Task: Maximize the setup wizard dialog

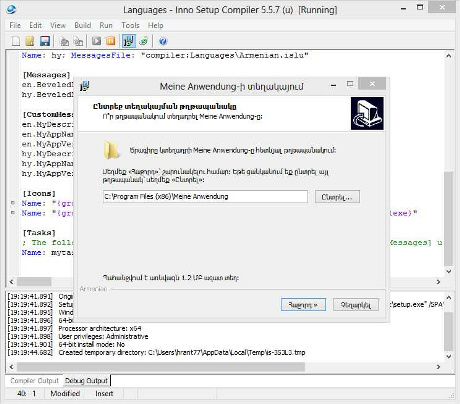Action: (x=350, y=84)
